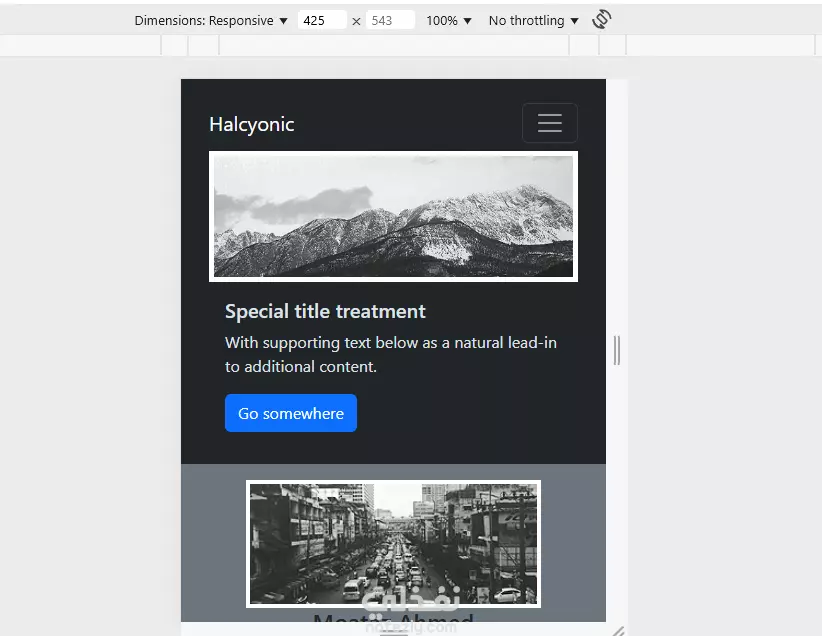
Task: Click the viewport width field showing 425
Action: coord(322,20)
